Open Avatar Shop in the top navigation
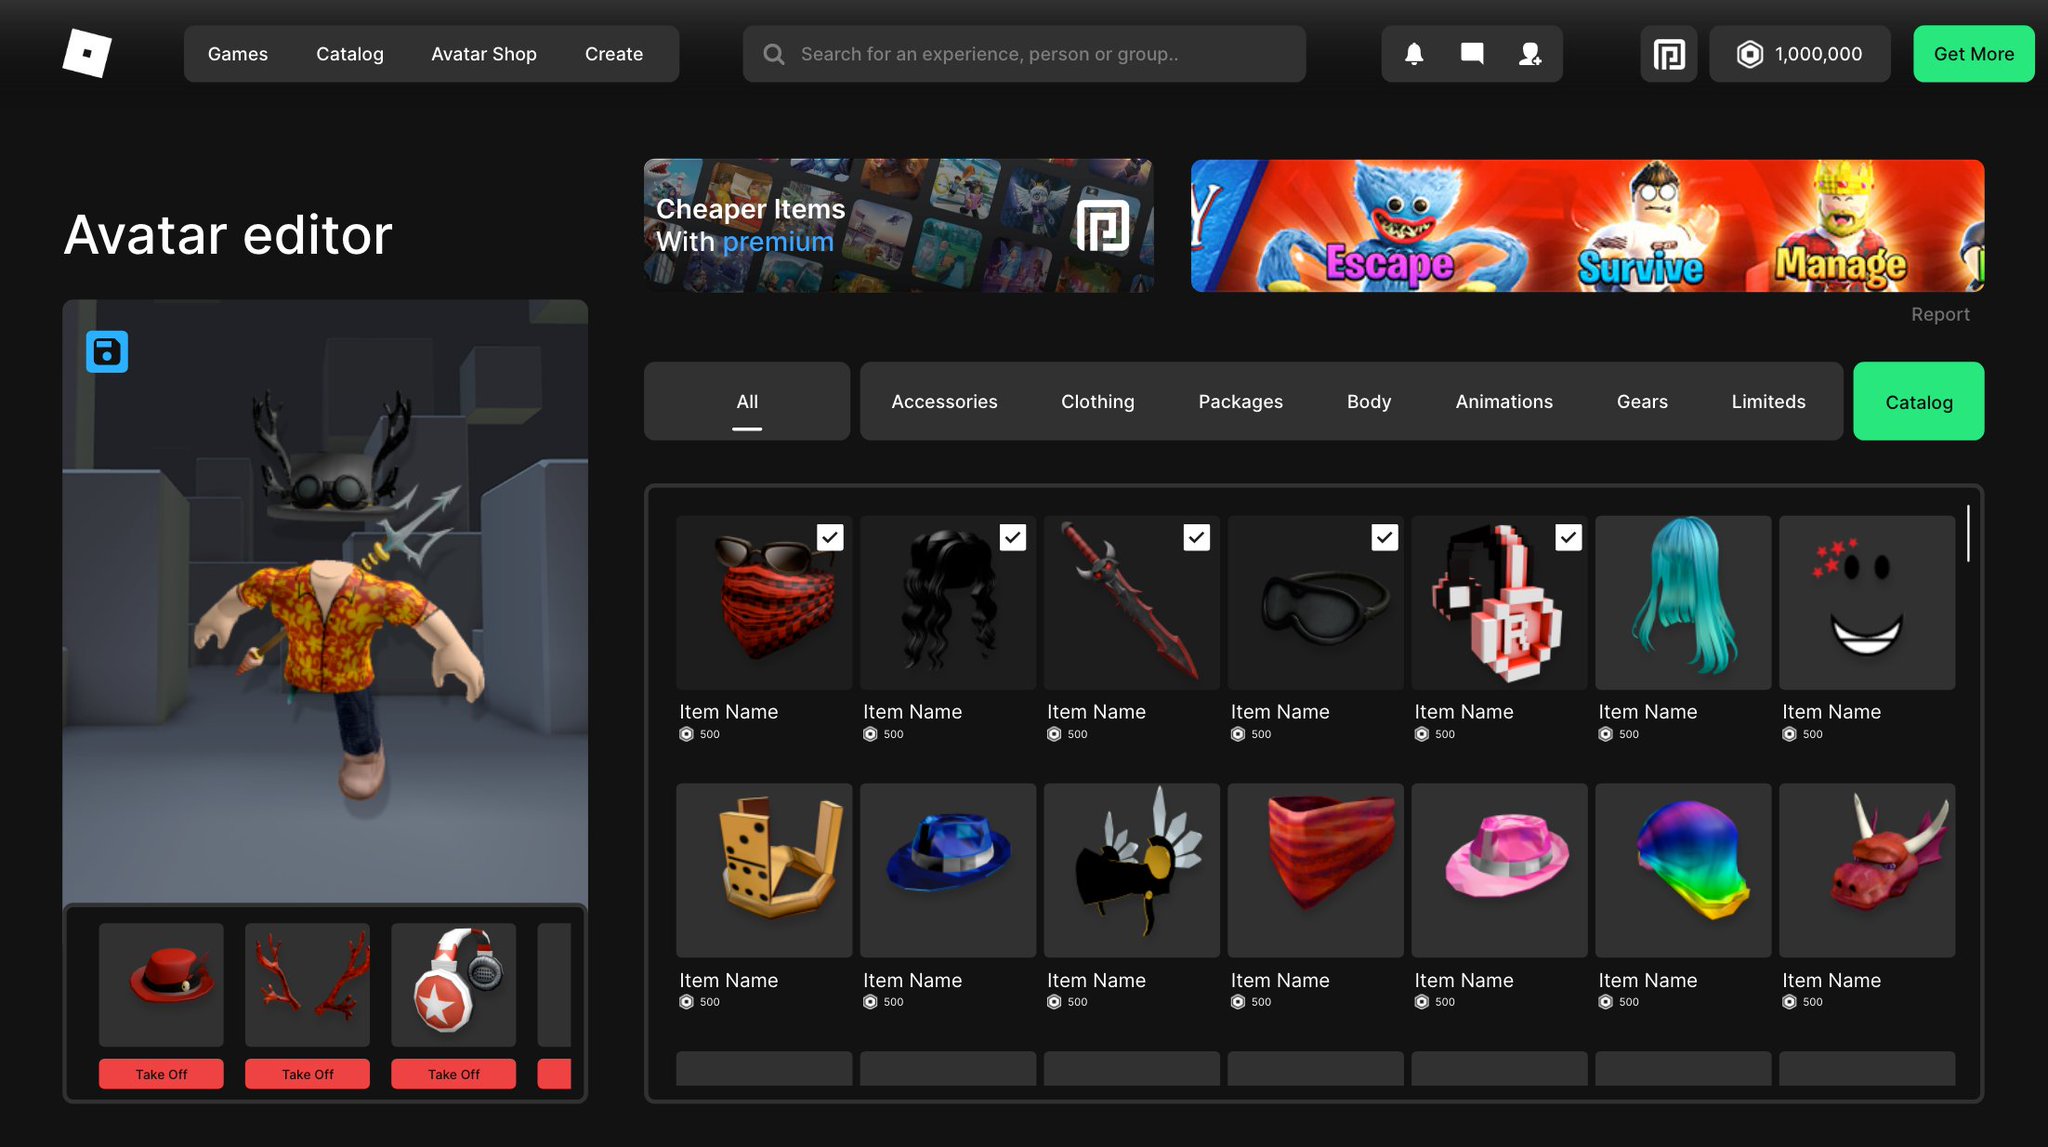Viewport: 2048px width, 1147px height. 484,54
